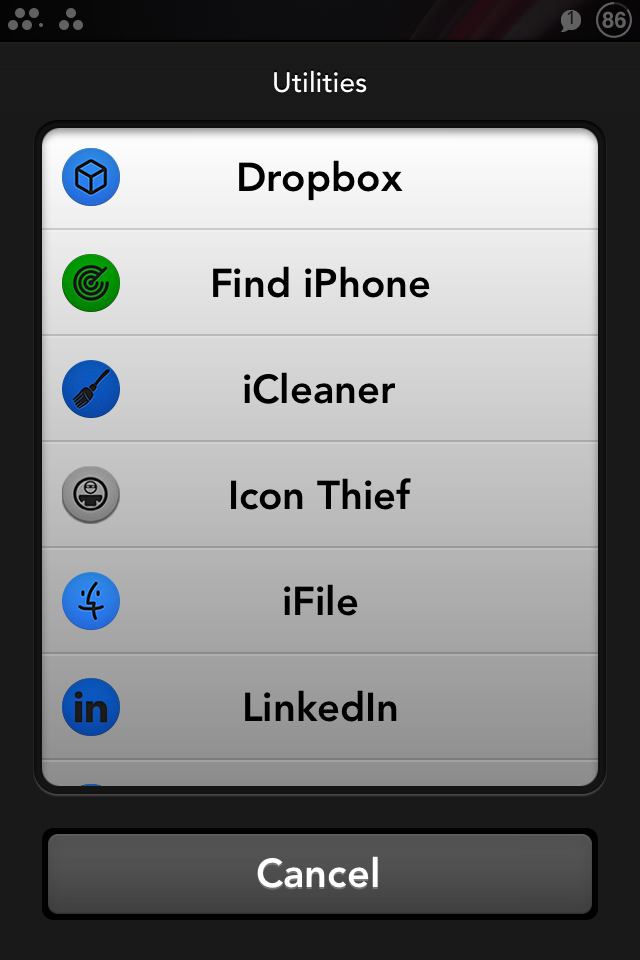Tap the circled 86 battery indicator
The image size is (640, 960).
(x=614, y=20)
